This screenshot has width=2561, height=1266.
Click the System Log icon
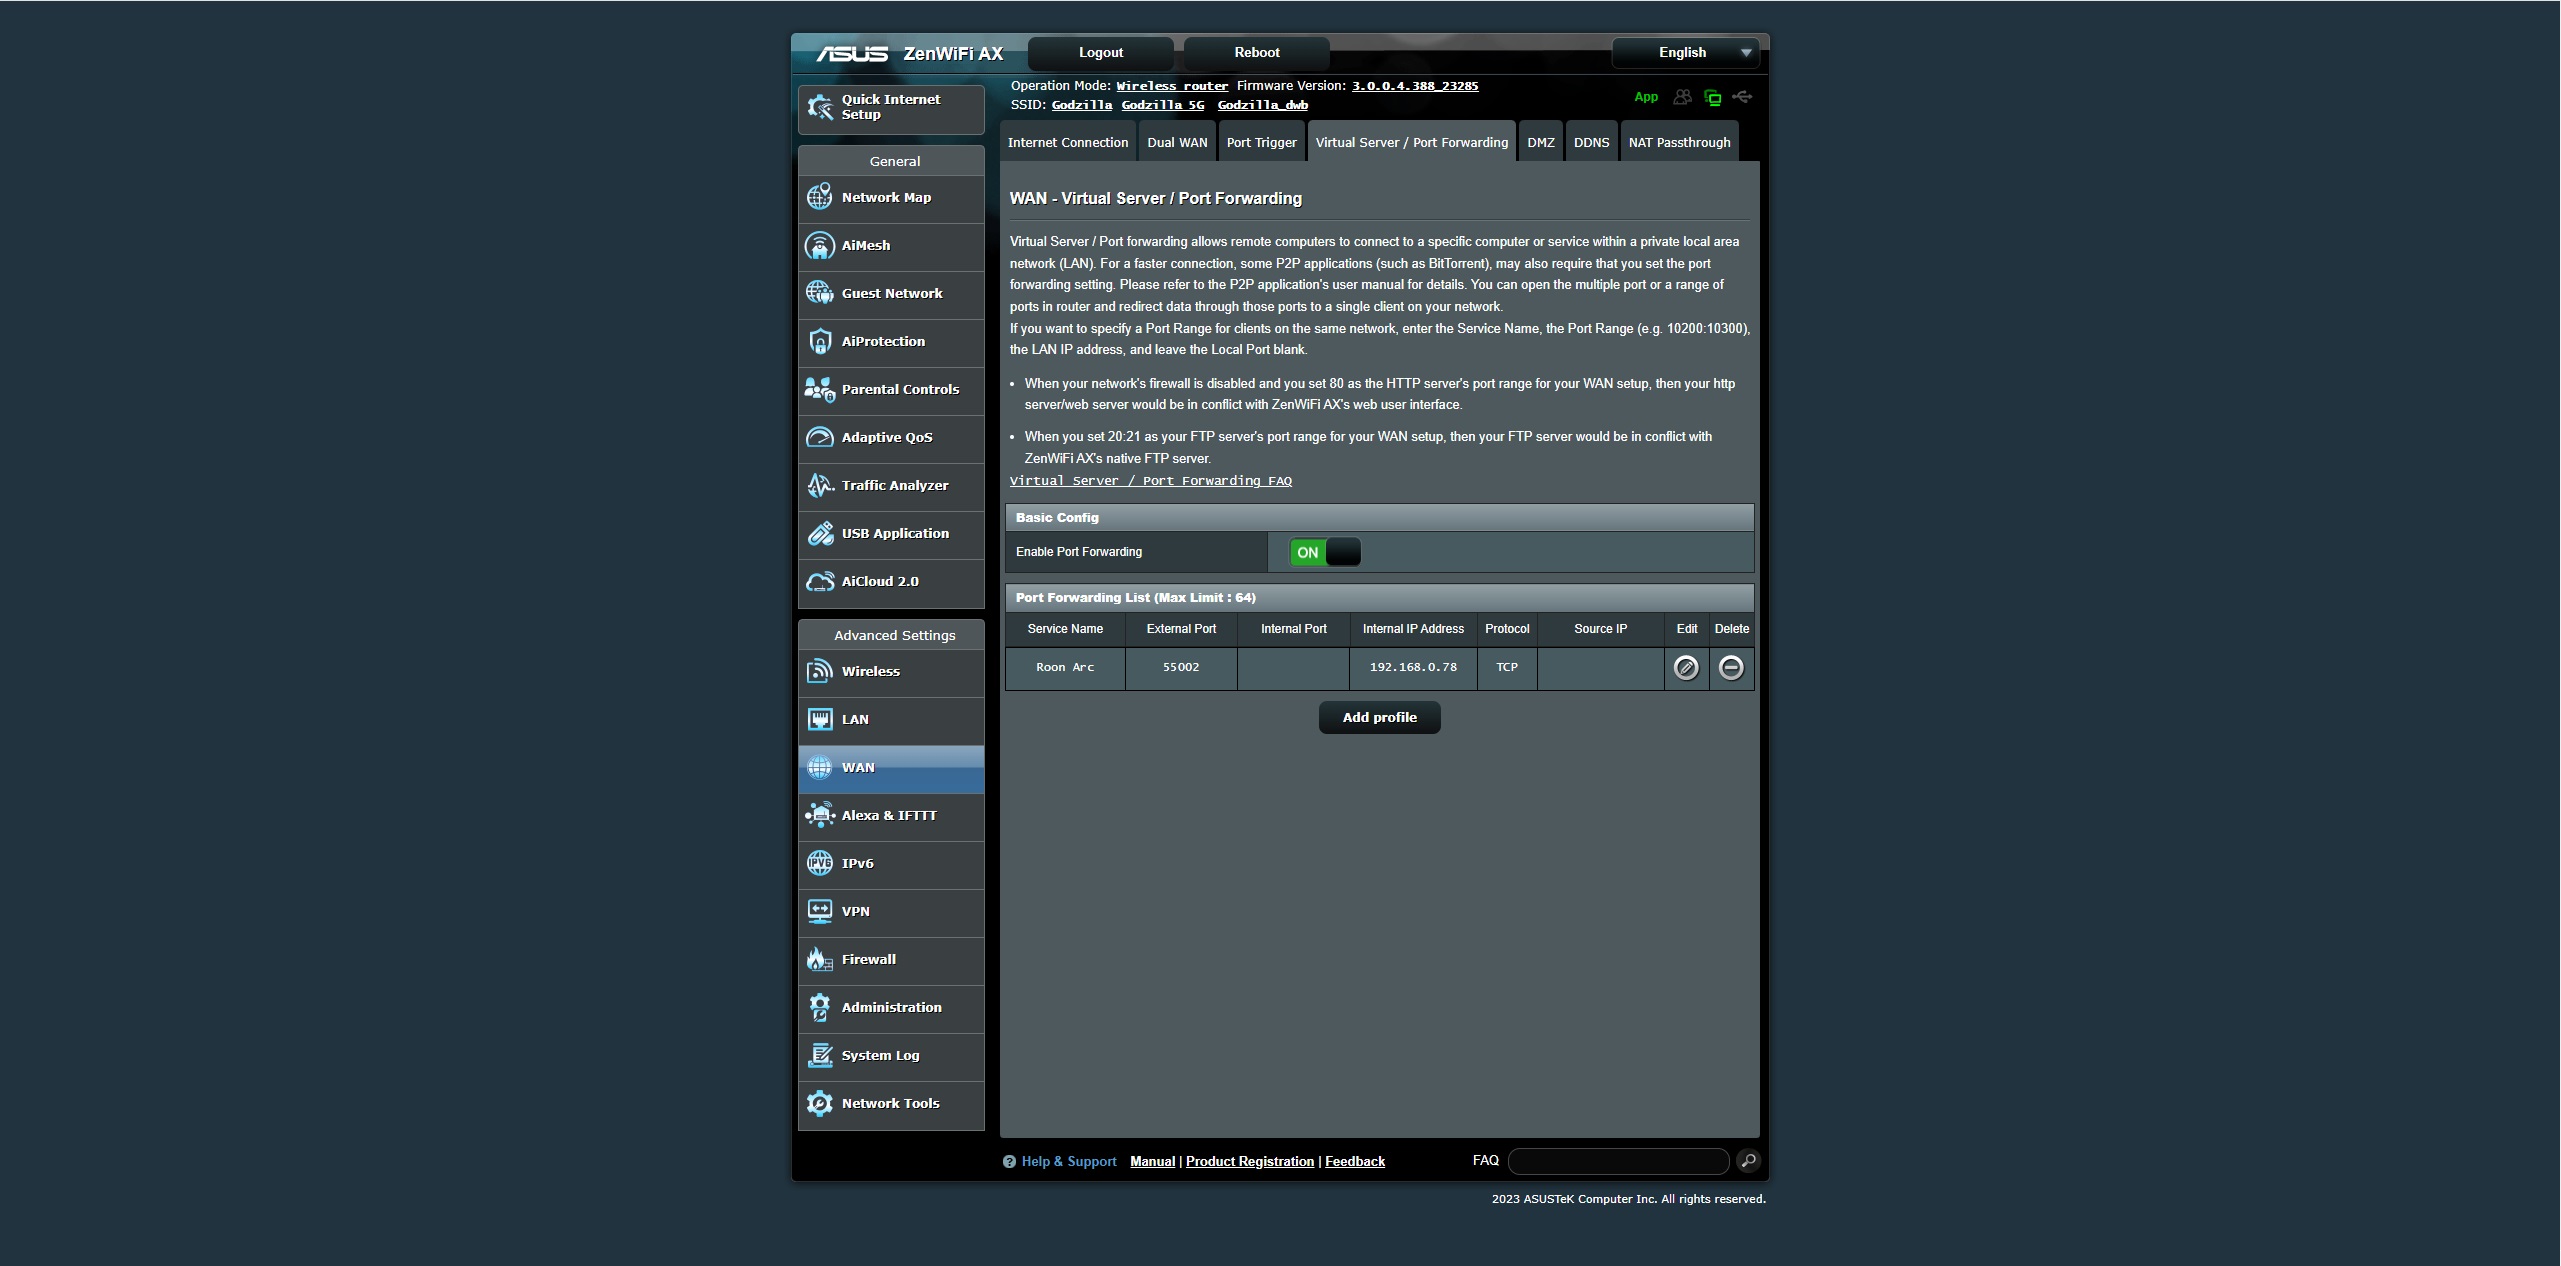820,1055
